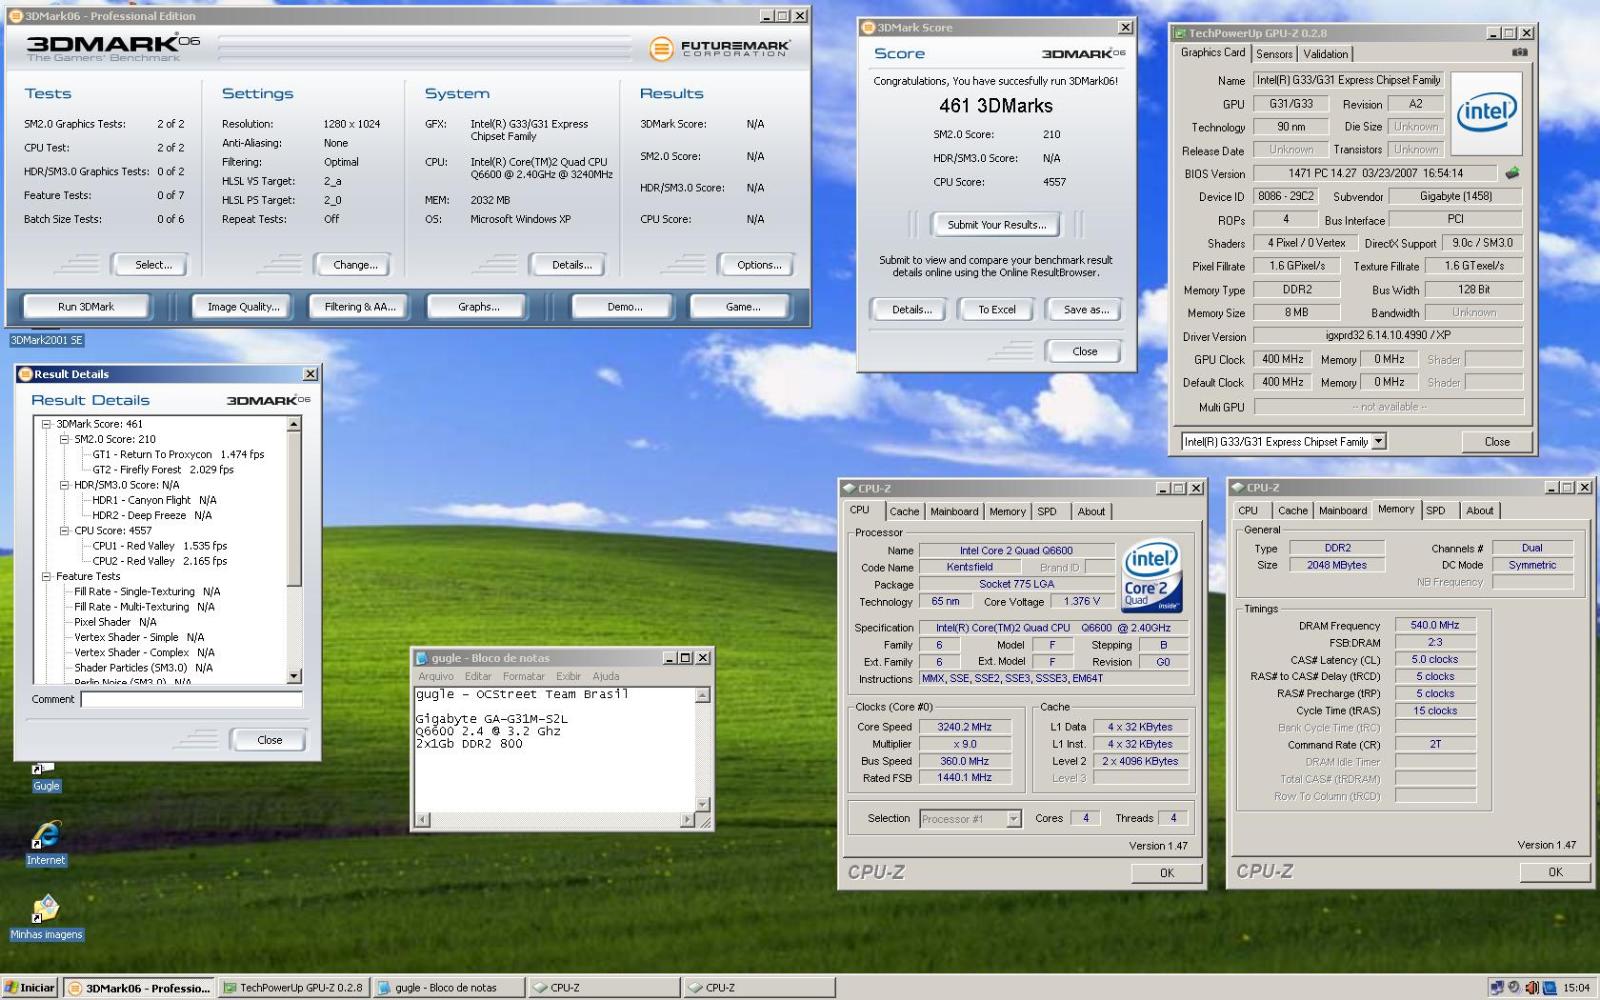Image resolution: width=1600 pixels, height=1000 pixels.
Task: Click the Result Details scroll down arrow
Action: click(294, 676)
